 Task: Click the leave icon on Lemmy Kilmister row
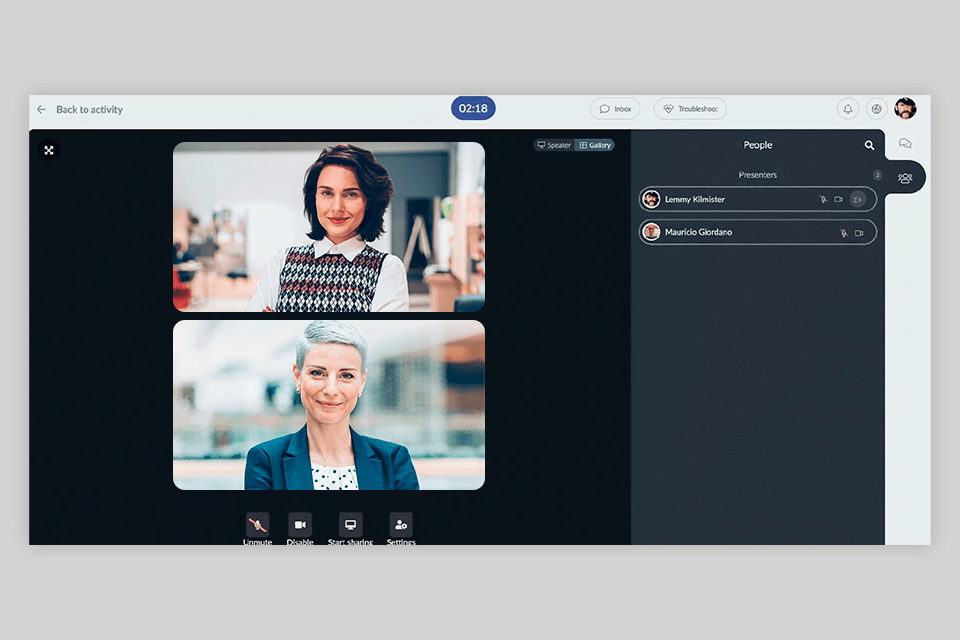coord(858,200)
